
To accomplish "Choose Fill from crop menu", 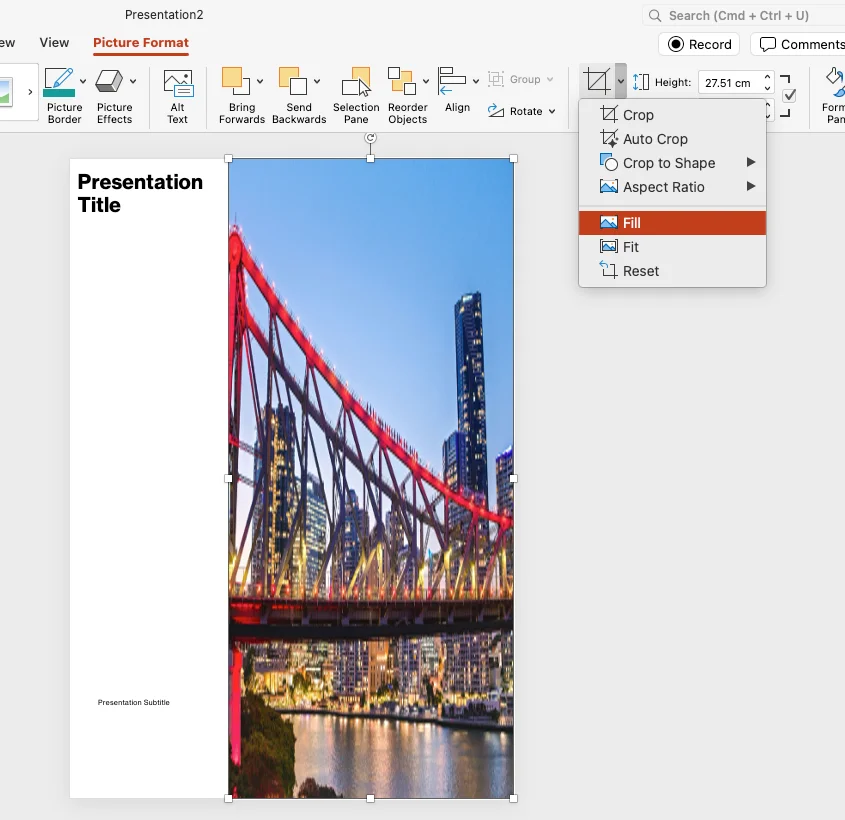I will click(x=672, y=223).
